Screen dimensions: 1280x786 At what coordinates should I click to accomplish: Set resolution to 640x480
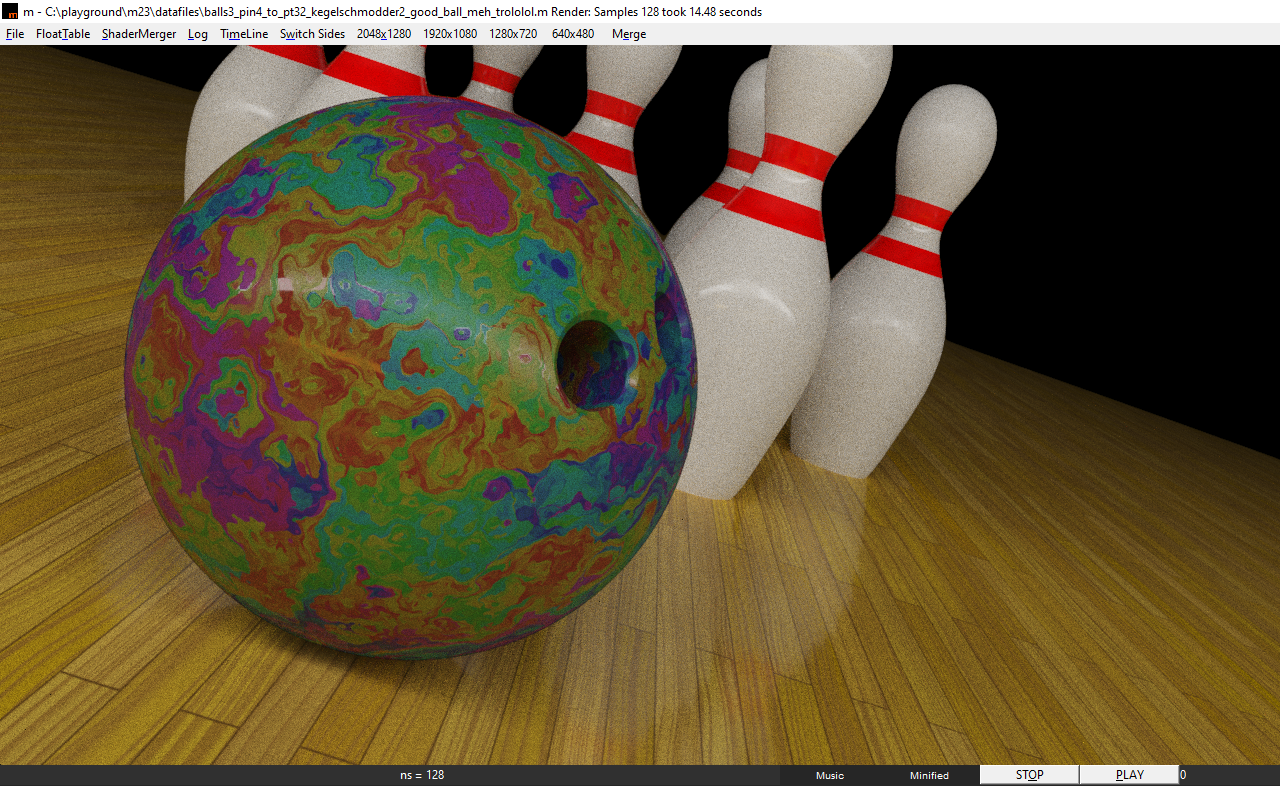(573, 34)
